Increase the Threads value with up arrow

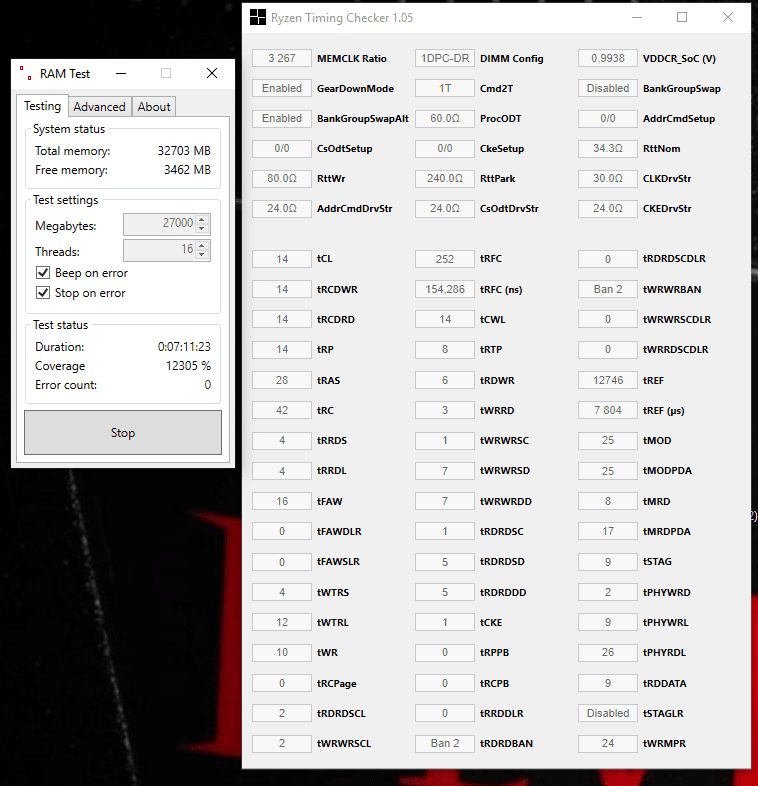tap(202, 245)
